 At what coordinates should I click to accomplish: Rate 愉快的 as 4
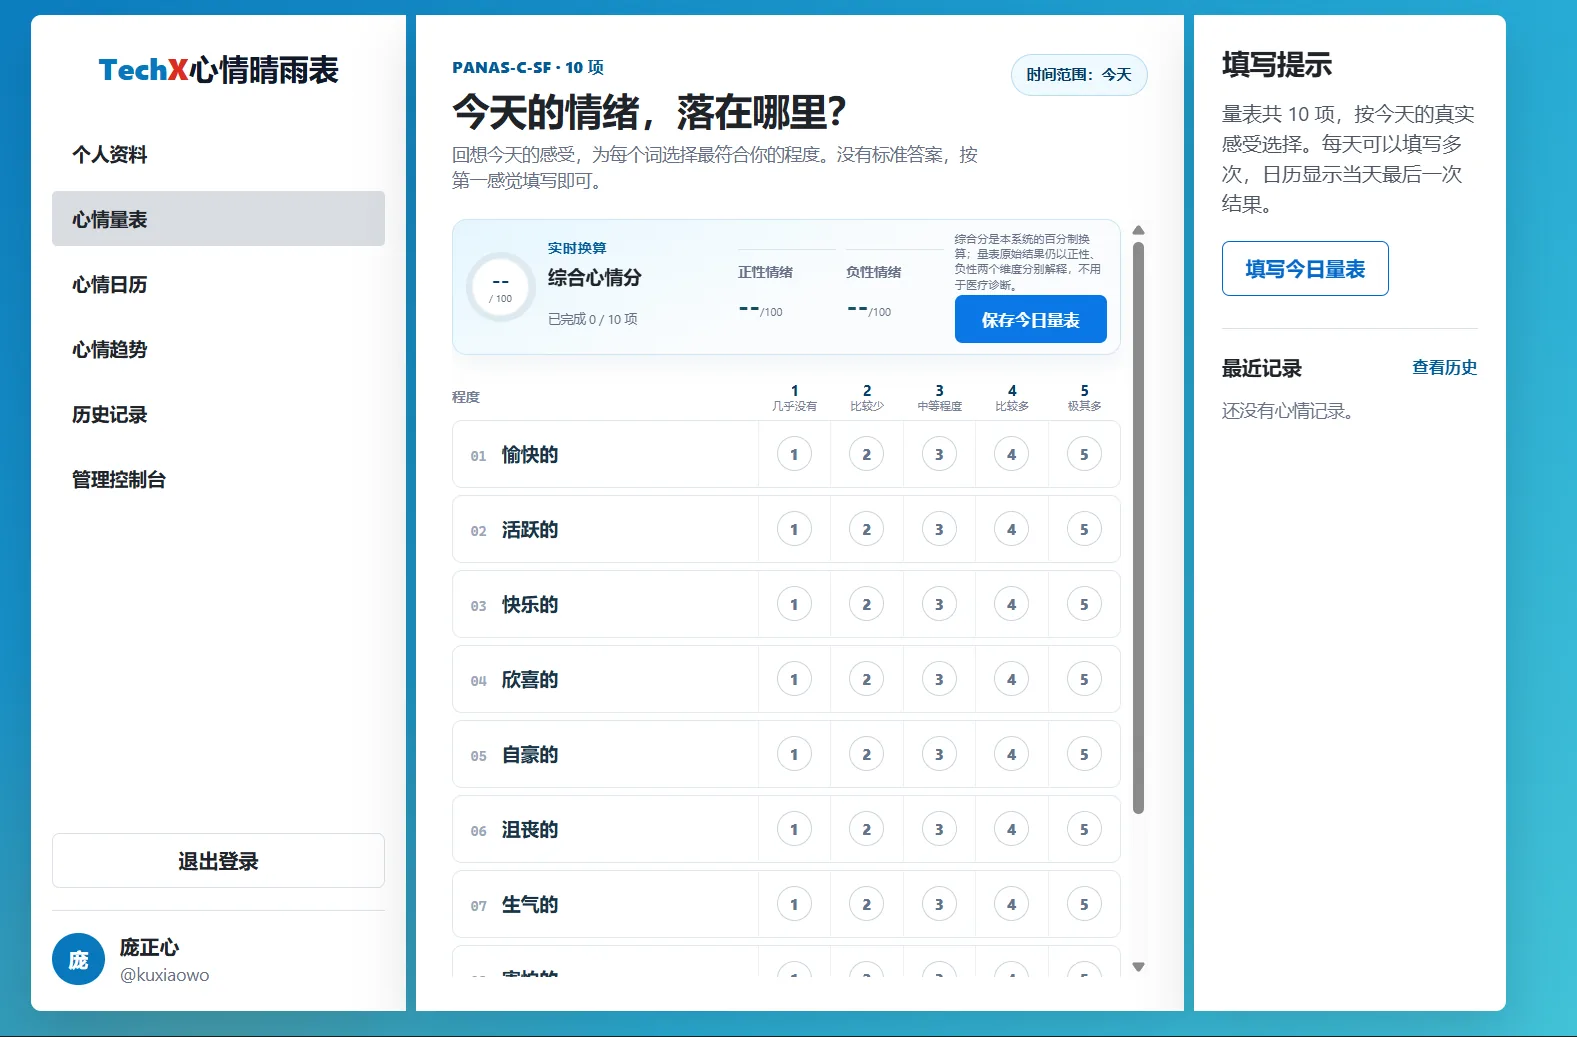tap(1012, 454)
